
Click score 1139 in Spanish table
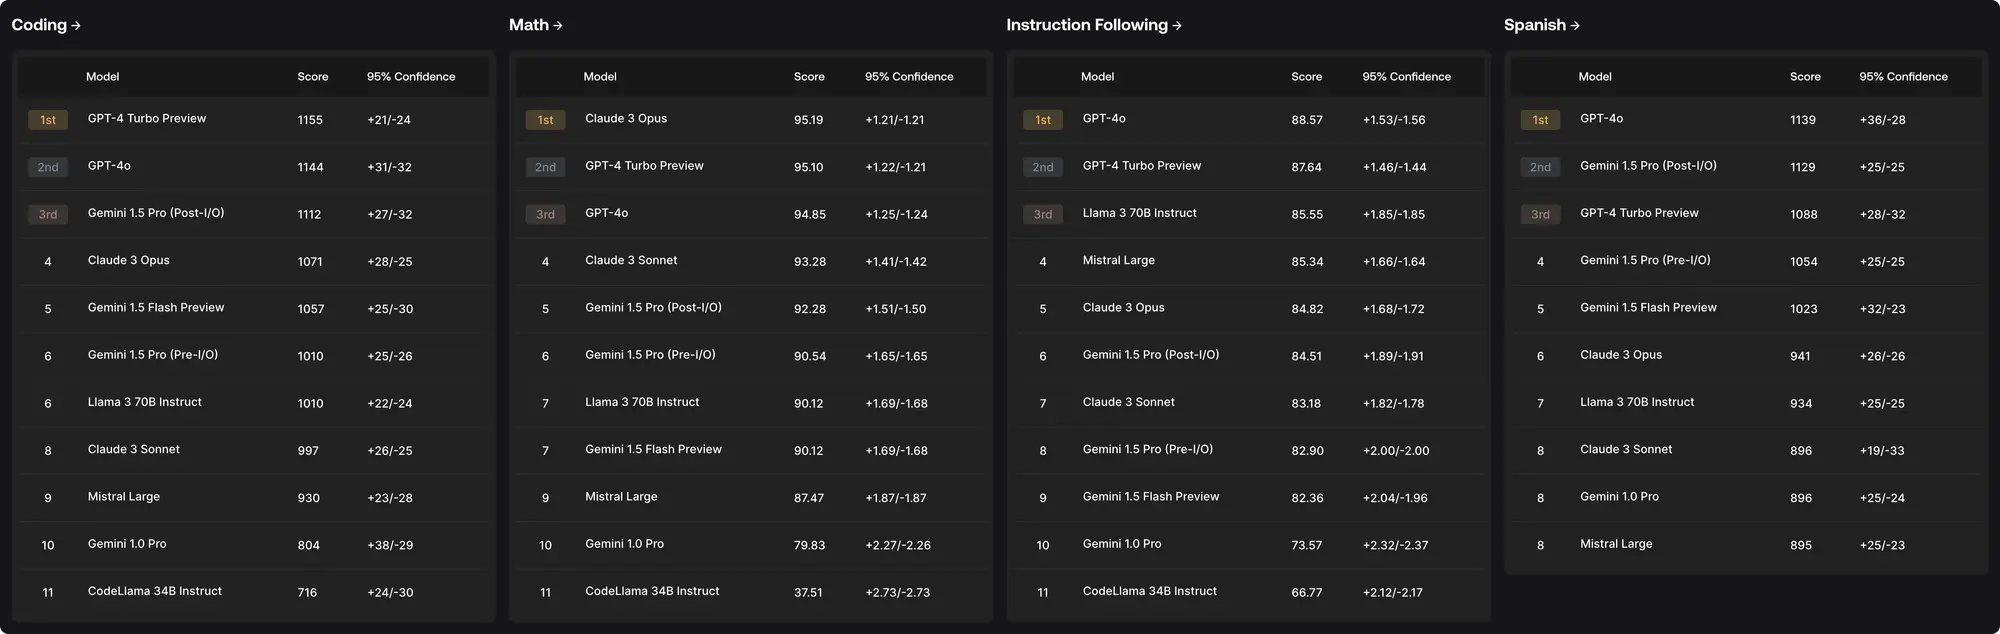click(x=1803, y=120)
